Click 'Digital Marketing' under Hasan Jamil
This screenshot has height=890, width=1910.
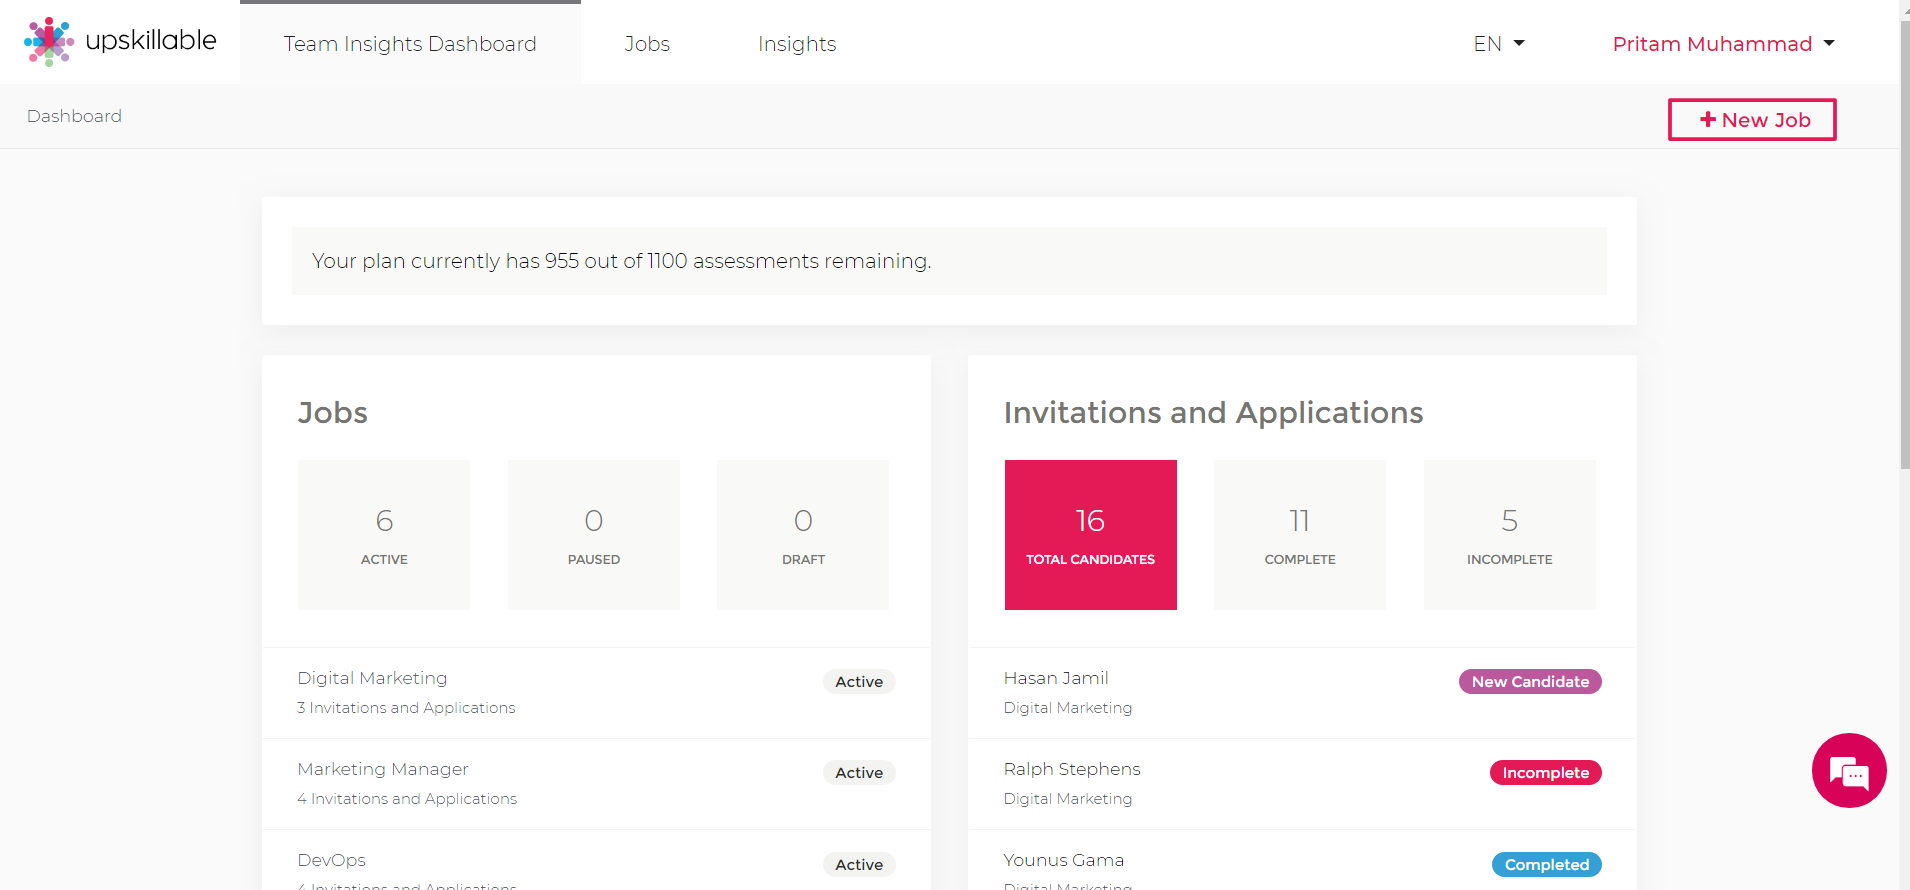(x=1068, y=708)
